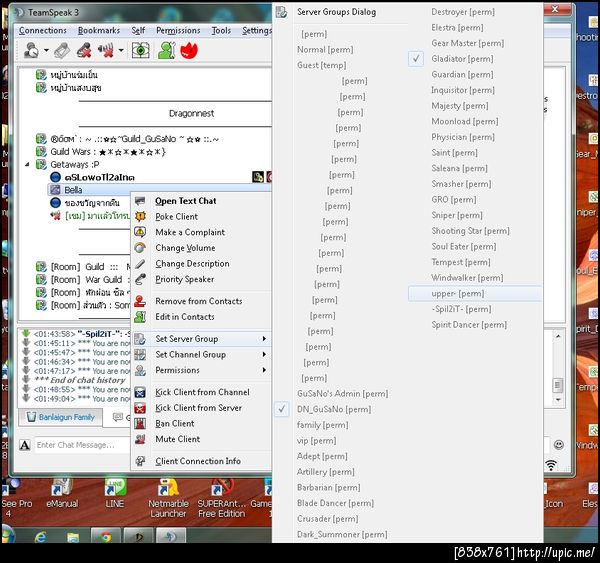Check the Sniper [perm] group

(457, 215)
